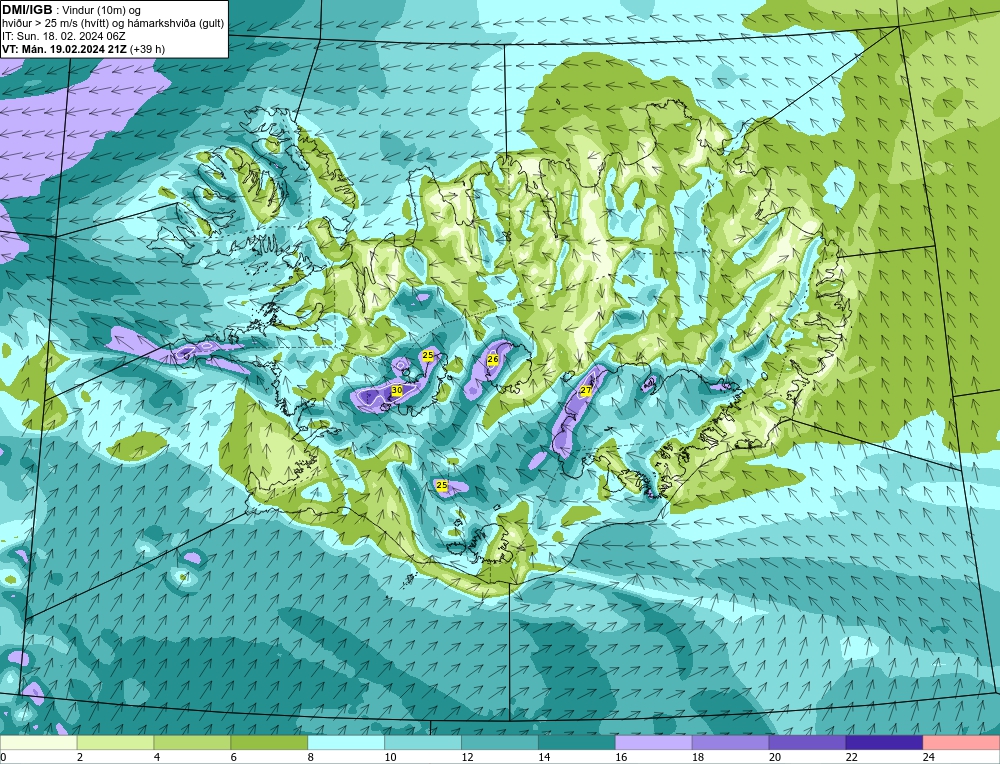Click the scale number 20
Screen dimensions: 1000x764
(775, 757)
